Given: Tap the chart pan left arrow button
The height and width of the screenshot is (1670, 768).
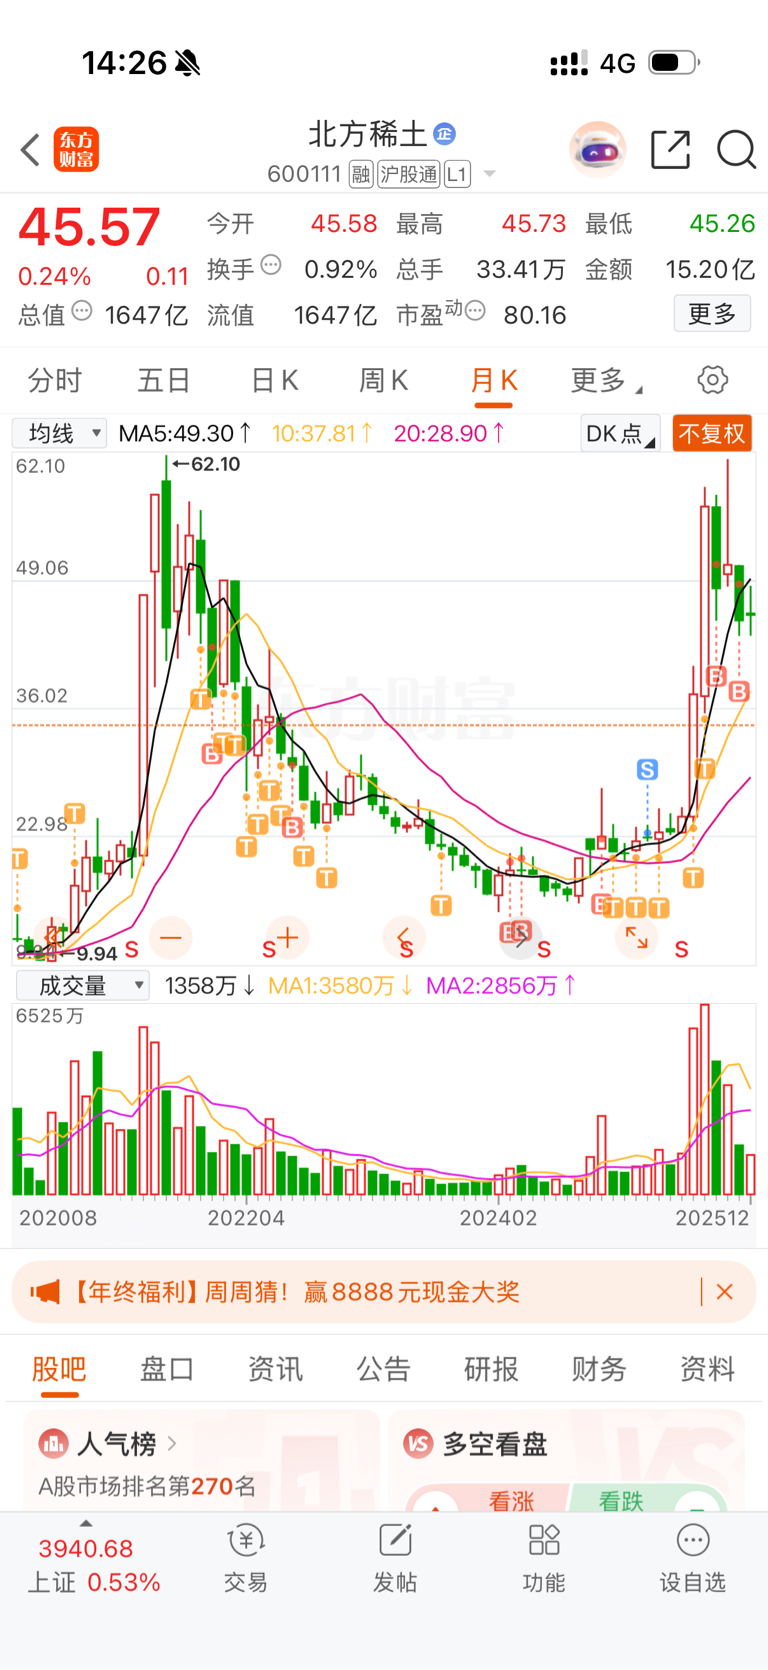Looking at the screenshot, I should click(x=404, y=938).
